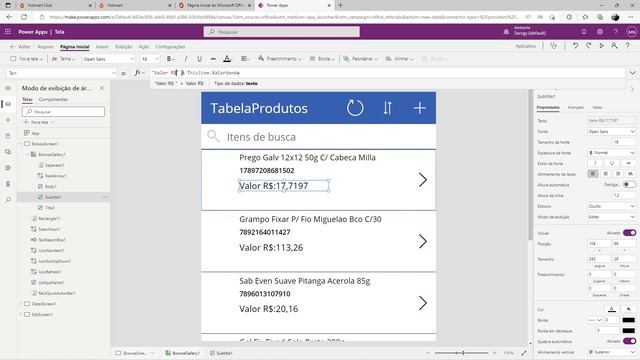Click the zoom slider at the canvas bottom
The image size is (640, 360).
(462, 353)
